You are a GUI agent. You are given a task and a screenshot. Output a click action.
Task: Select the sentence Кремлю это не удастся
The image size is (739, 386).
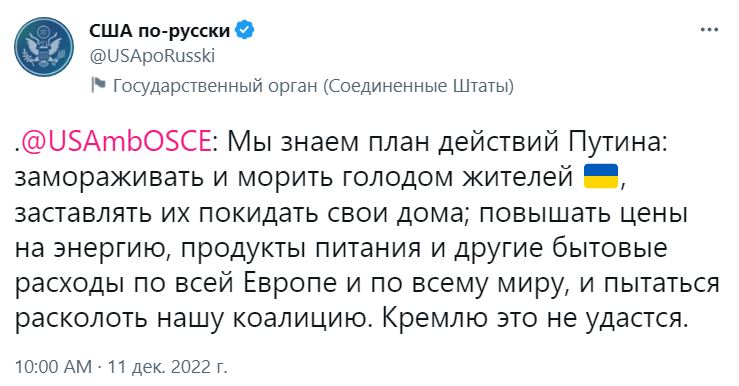point(532,319)
